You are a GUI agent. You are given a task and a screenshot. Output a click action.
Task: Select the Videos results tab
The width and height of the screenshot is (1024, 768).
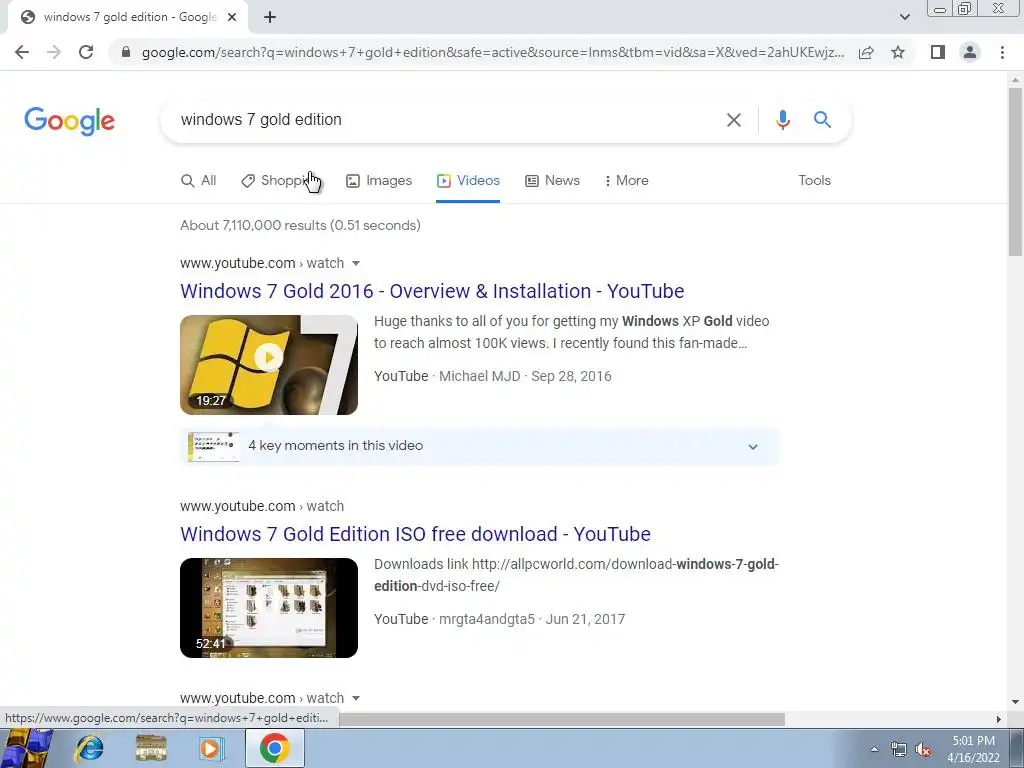468,181
